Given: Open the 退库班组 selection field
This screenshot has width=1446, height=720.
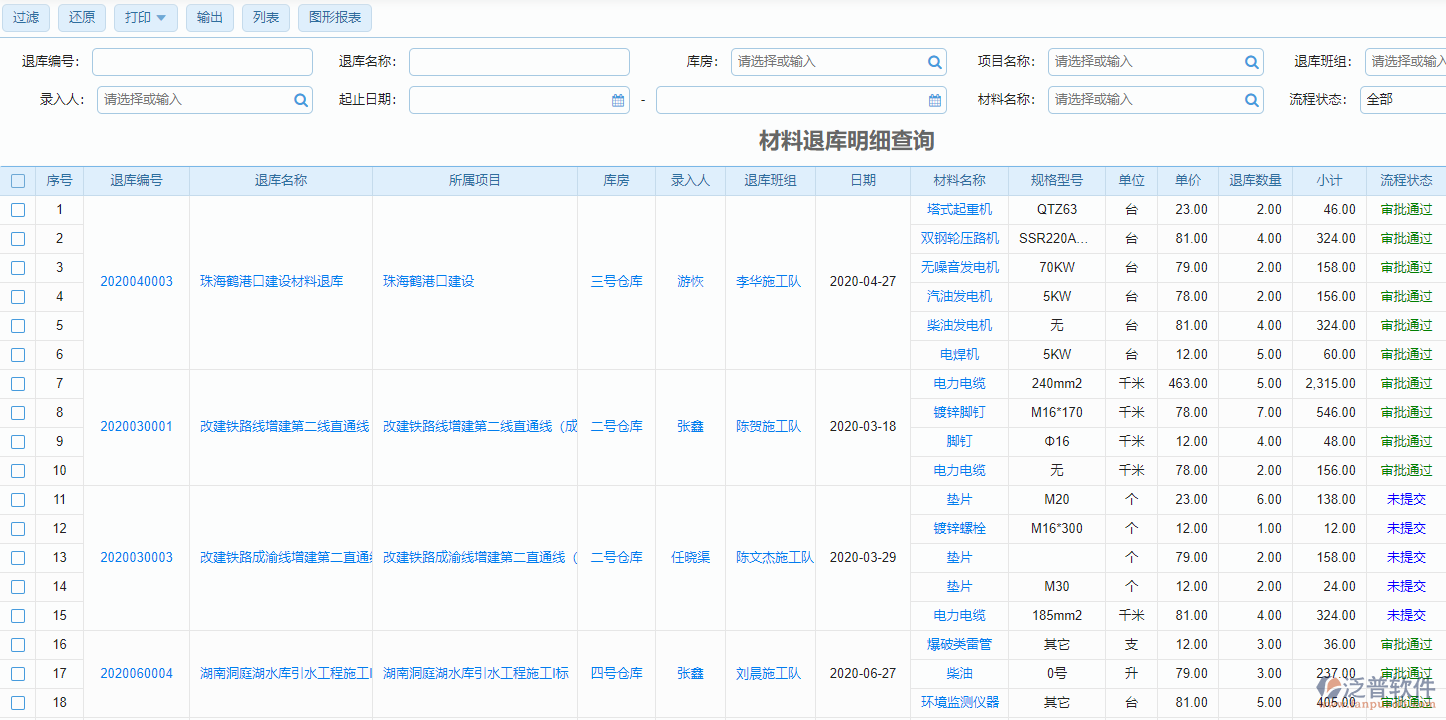Looking at the screenshot, I should point(1405,61).
